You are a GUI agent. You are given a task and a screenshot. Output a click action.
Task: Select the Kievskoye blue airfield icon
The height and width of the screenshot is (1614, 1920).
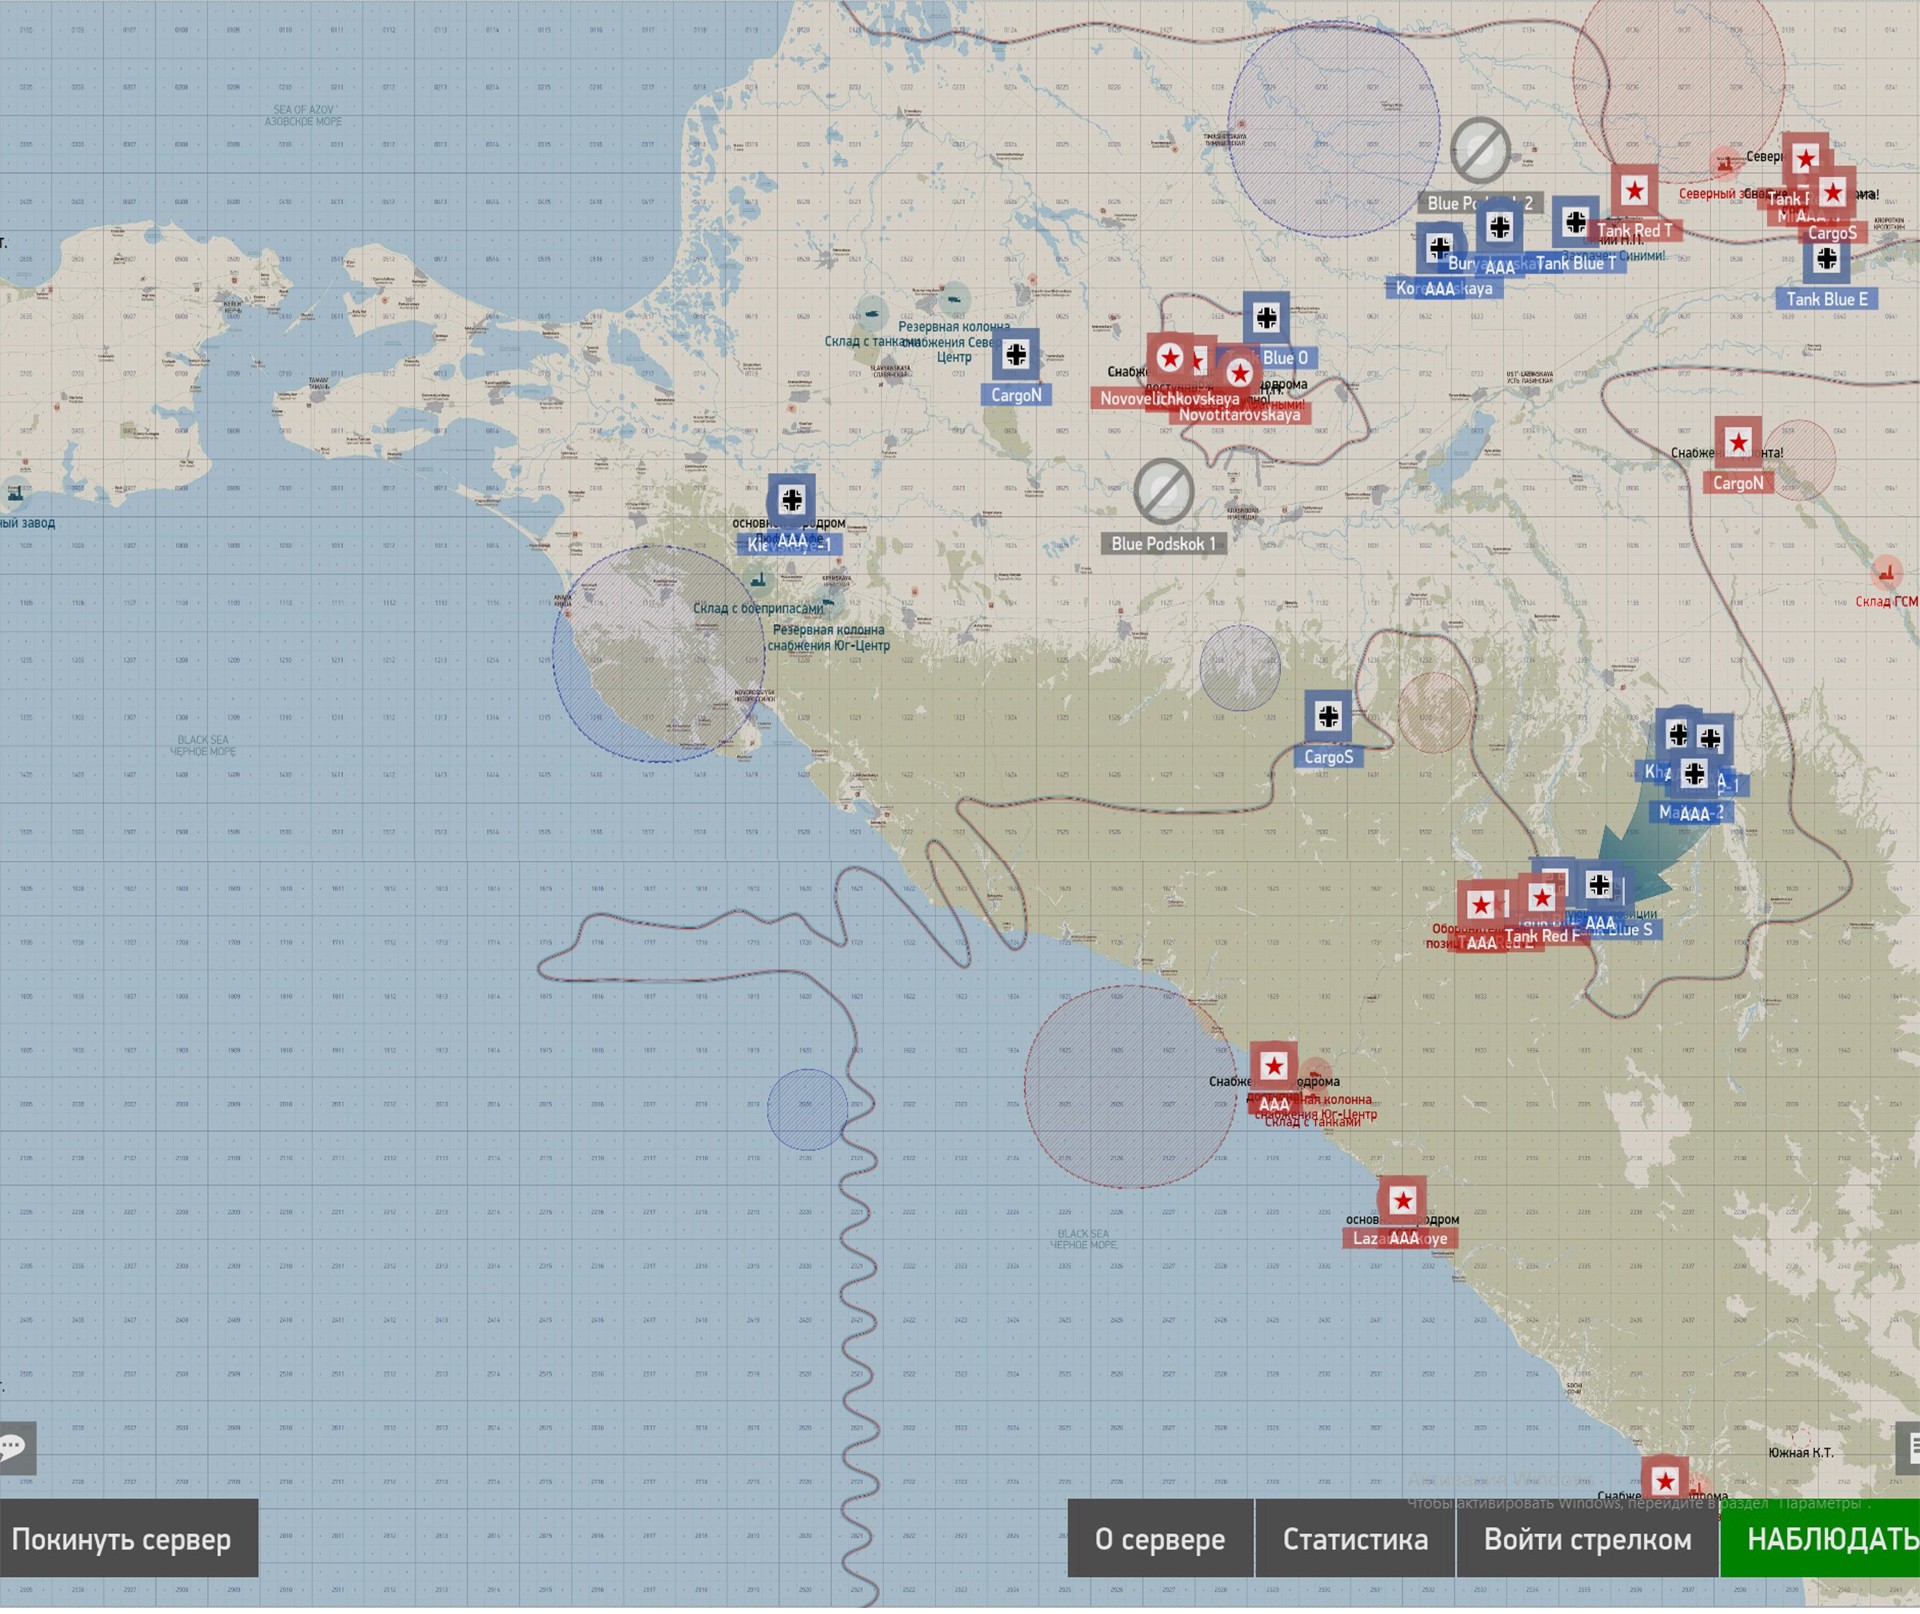click(792, 500)
